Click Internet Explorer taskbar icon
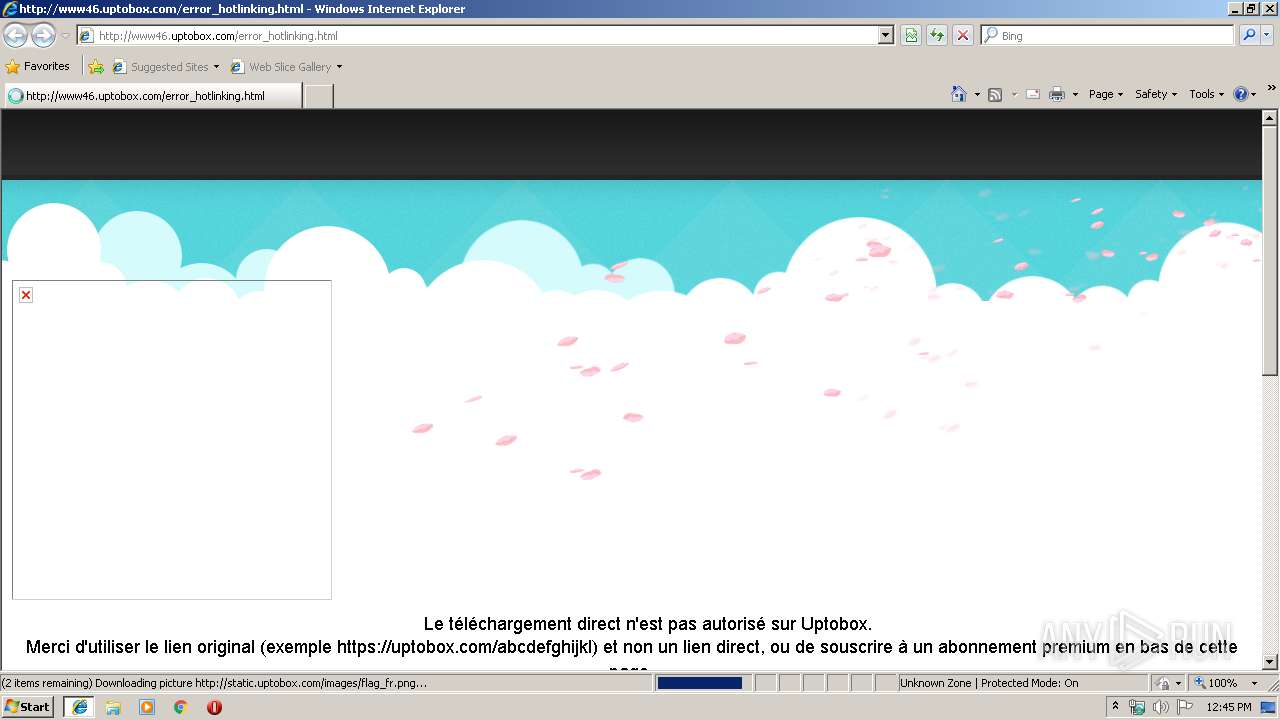The height and width of the screenshot is (720, 1280). [79, 707]
